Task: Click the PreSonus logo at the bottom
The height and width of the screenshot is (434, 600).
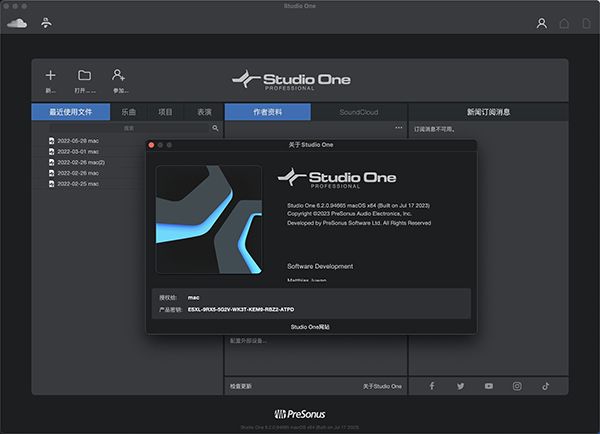Action: click(300, 414)
